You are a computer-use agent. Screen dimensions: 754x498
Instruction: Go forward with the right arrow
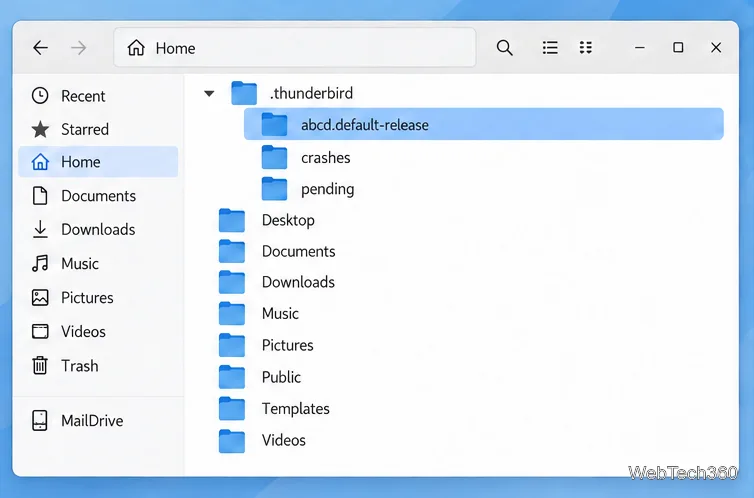(x=78, y=48)
